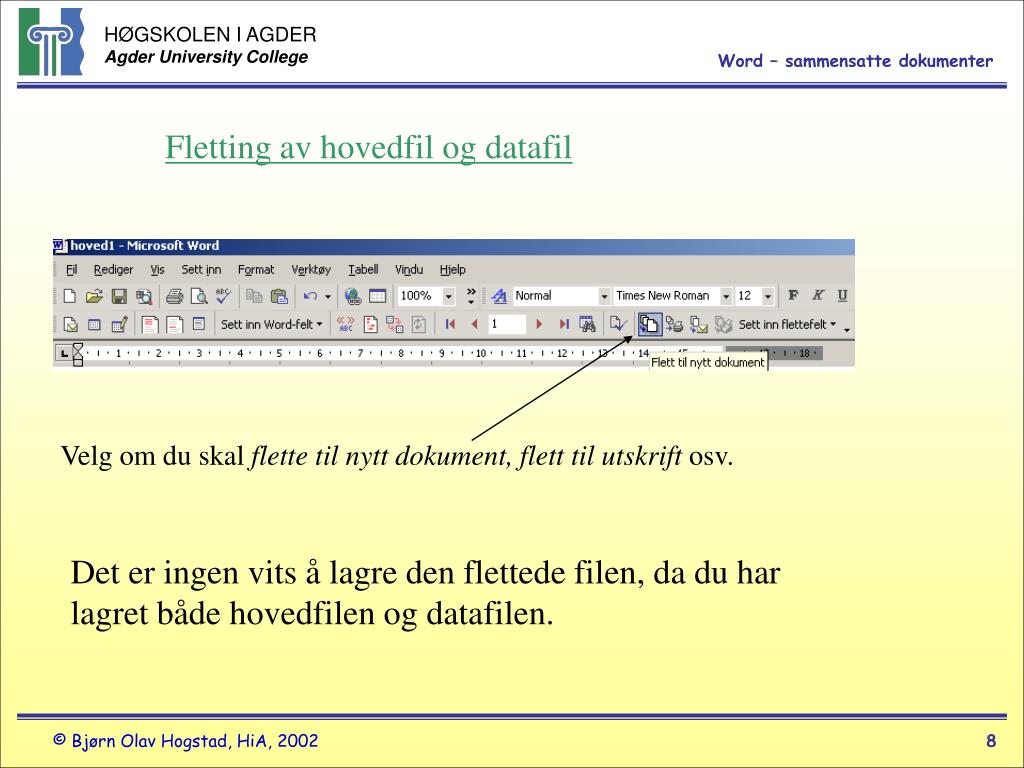Open the merge toolbar options arrow at far end
The width and height of the screenshot is (1024, 768).
(847, 330)
